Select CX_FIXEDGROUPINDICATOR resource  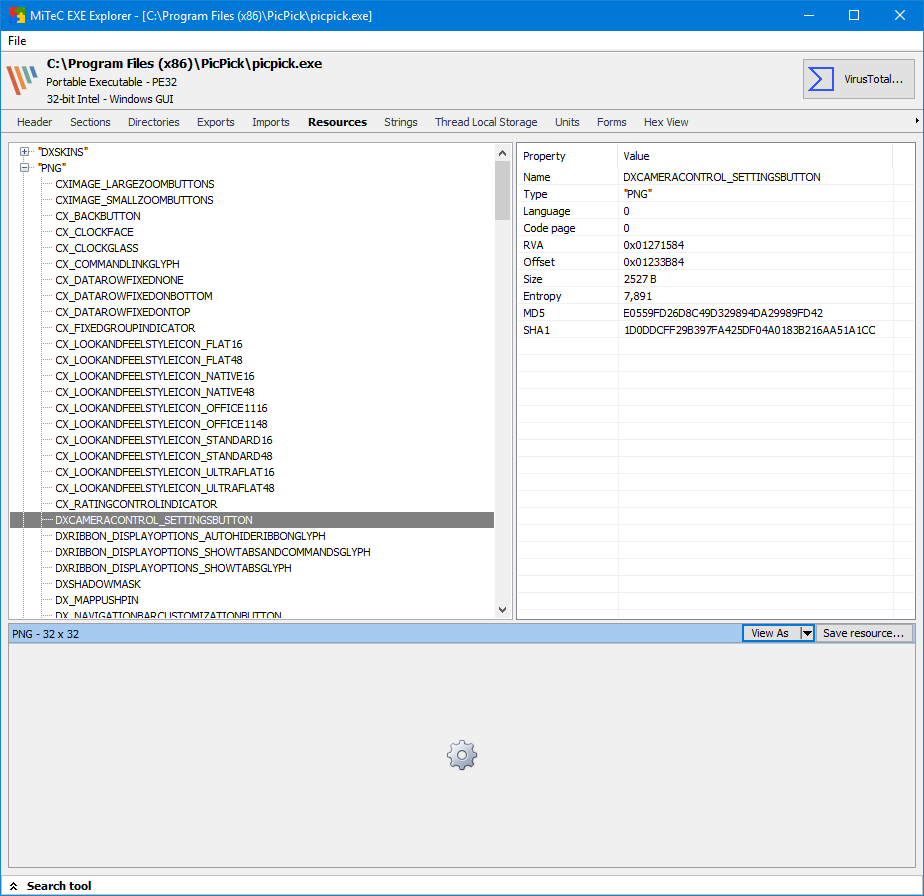pyautogui.click(x=125, y=328)
